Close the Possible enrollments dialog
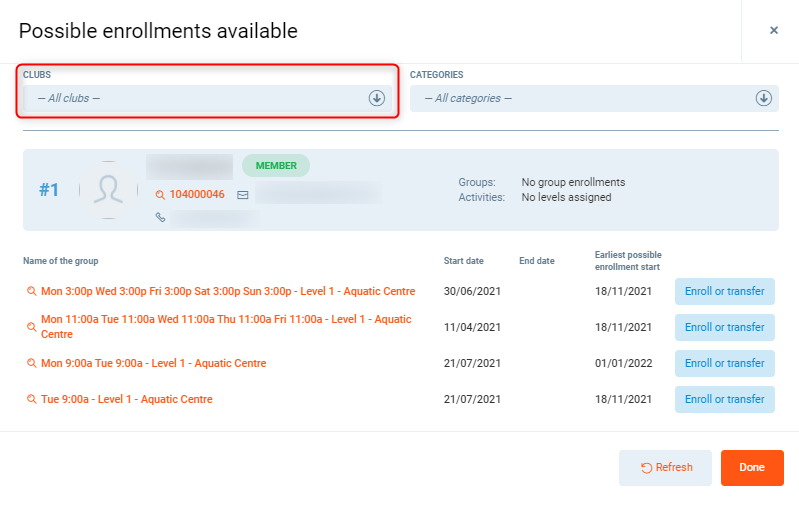This screenshot has height=505, width=799. coord(773,31)
